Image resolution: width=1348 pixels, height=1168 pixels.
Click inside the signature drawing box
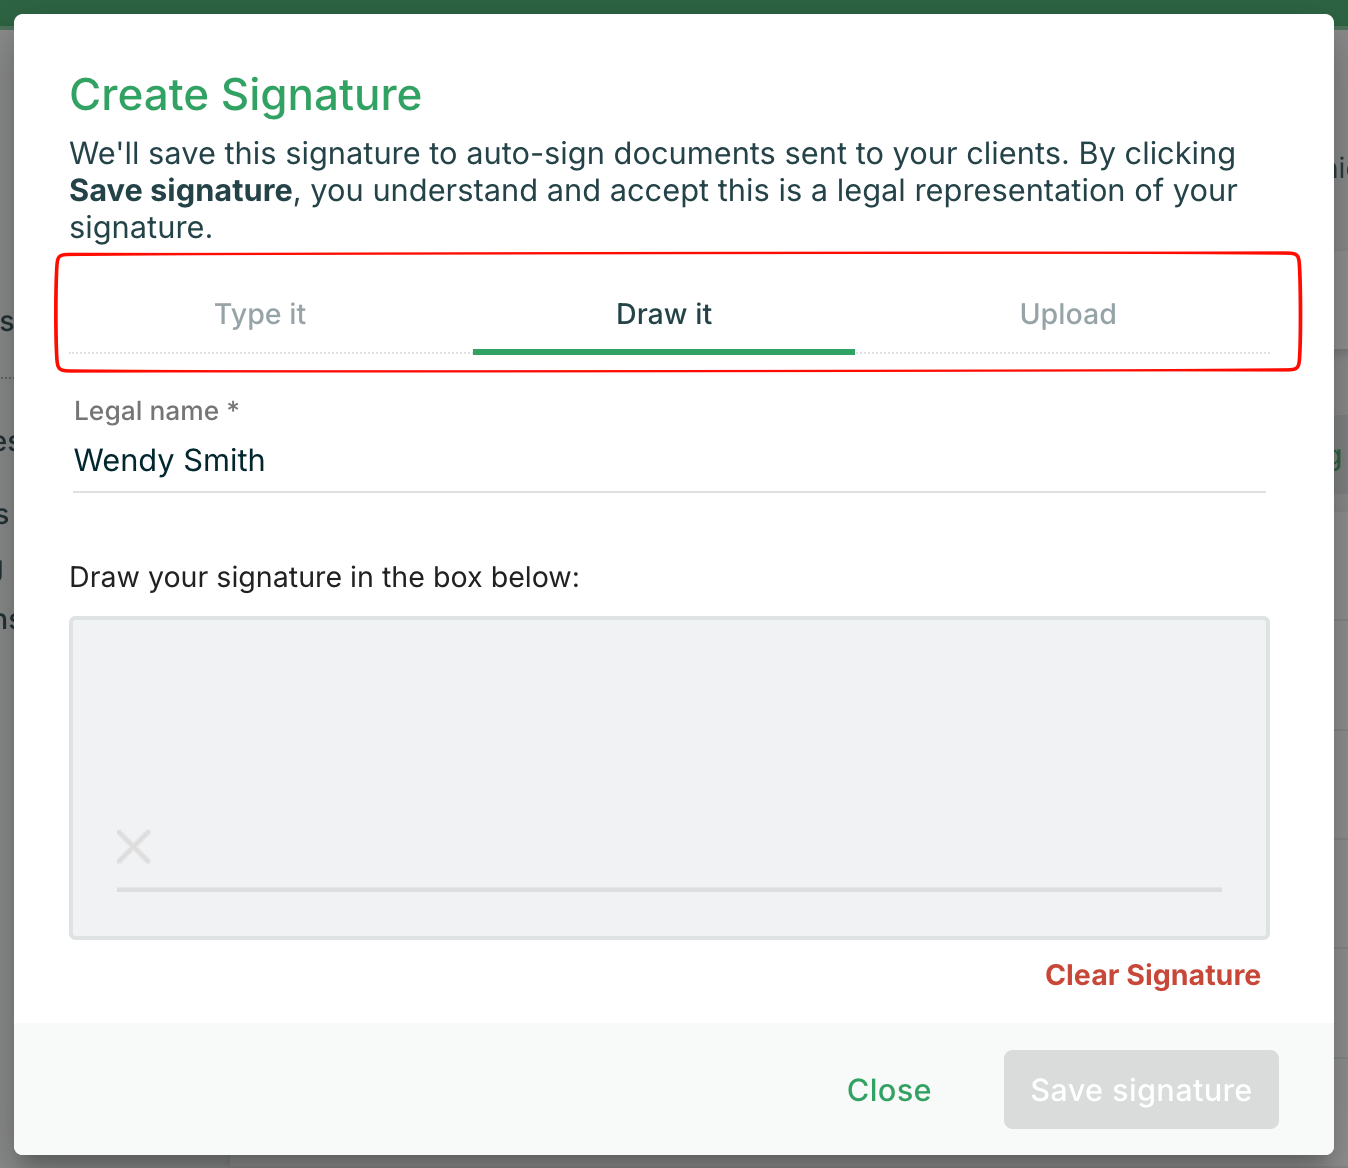[x=668, y=740]
